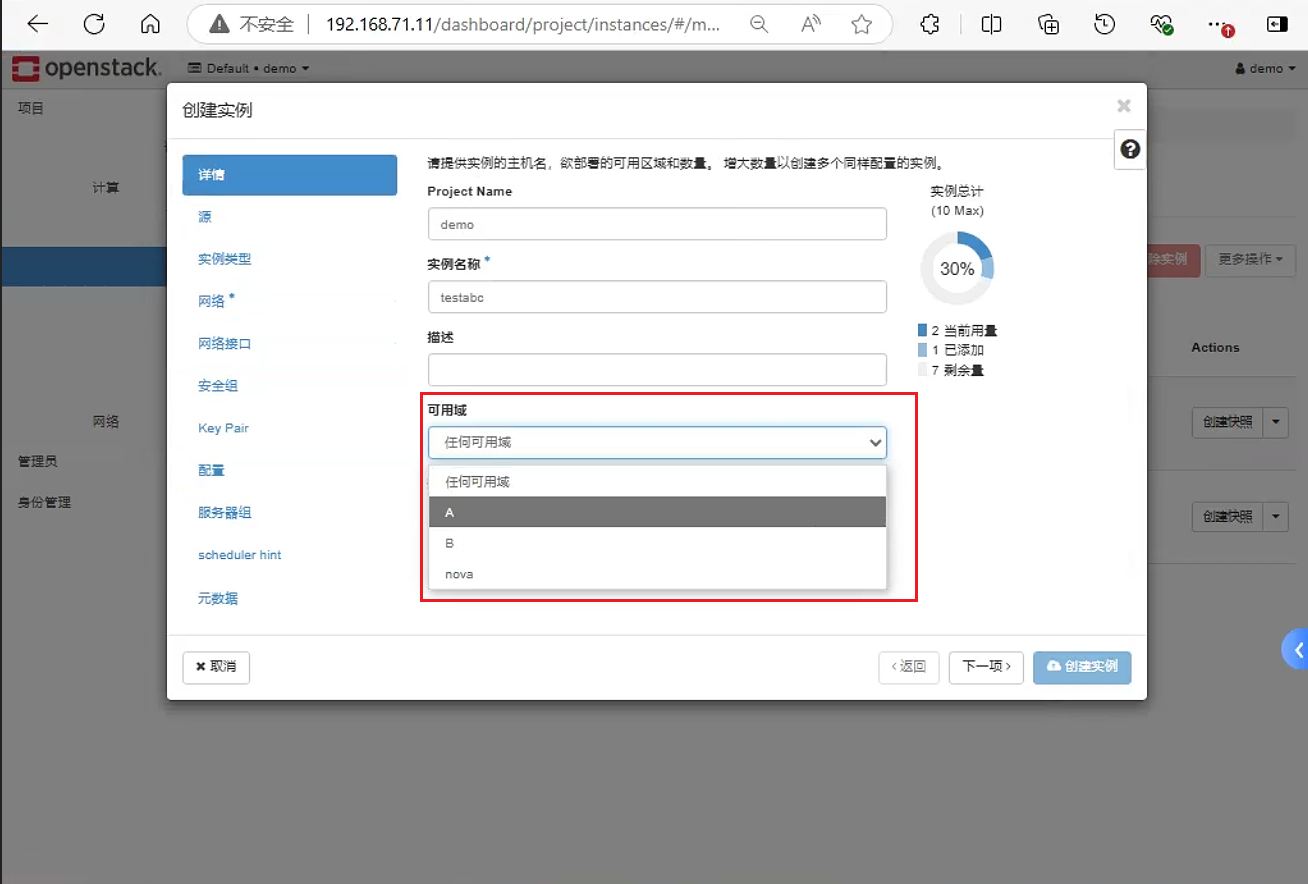This screenshot has width=1308, height=884.
Task: Open the split screen icon
Action: [991, 25]
